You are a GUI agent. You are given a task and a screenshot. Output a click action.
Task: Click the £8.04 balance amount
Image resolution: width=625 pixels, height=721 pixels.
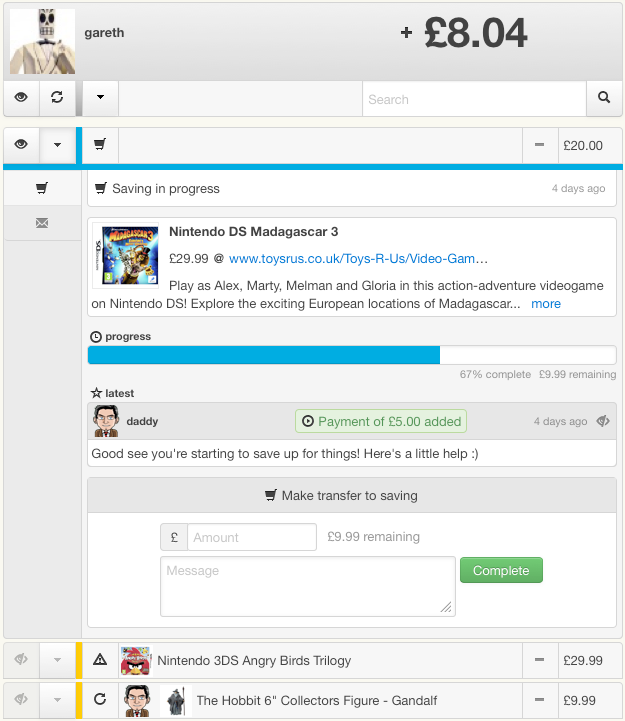476,33
